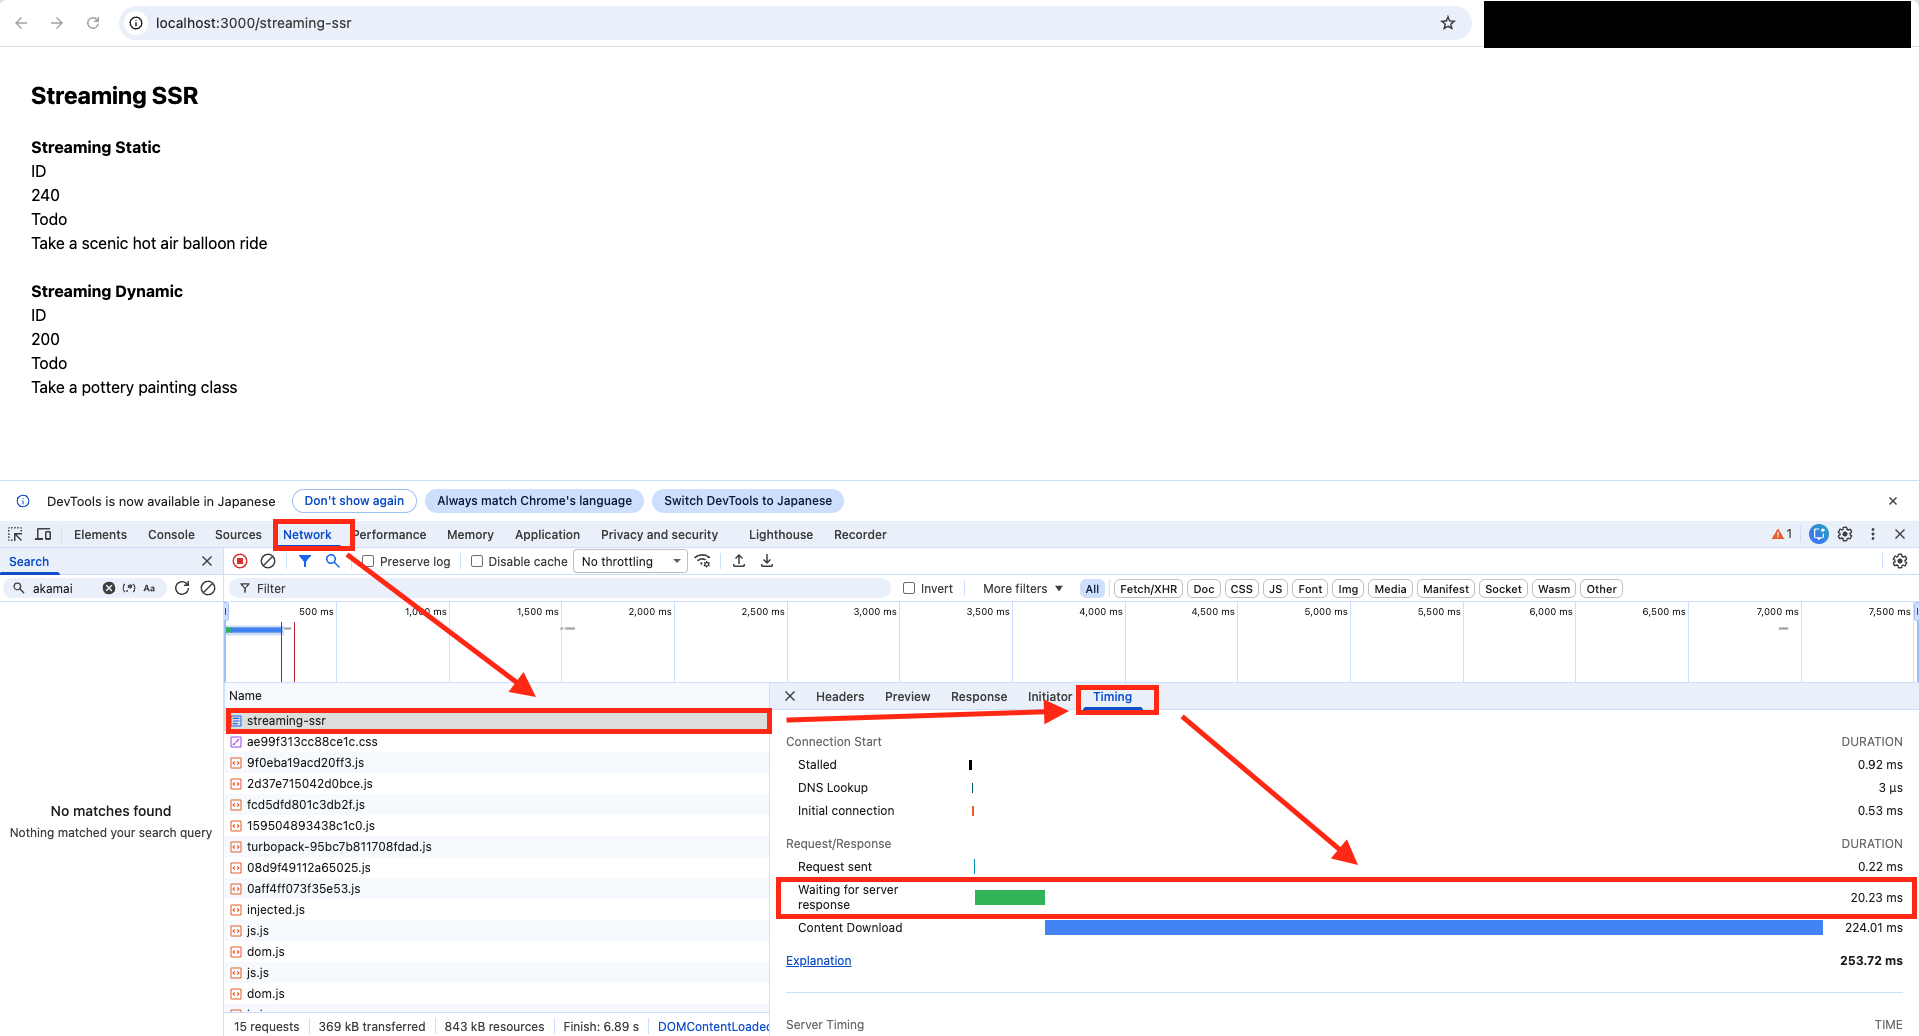This screenshot has width=1919, height=1036.
Task: Switch to the Console tab
Action: click(x=171, y=534)
